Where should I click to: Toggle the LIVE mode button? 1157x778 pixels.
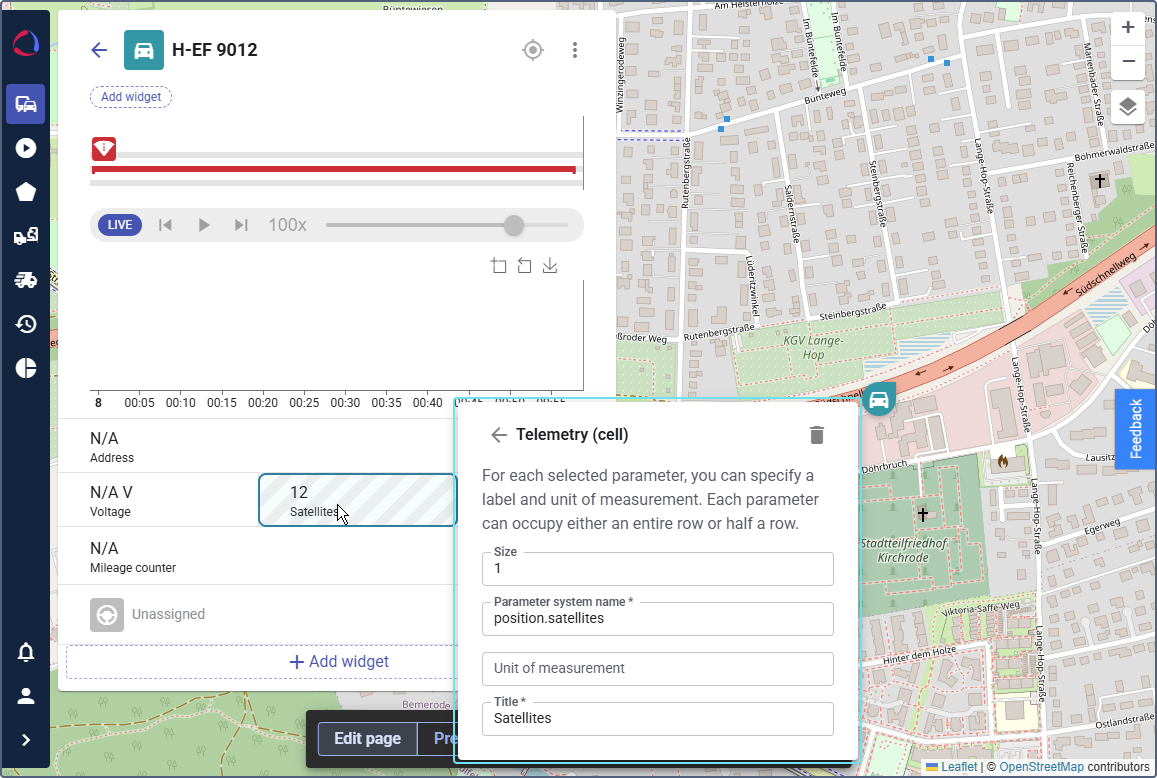pyautogui.click(x=120, y=225)
